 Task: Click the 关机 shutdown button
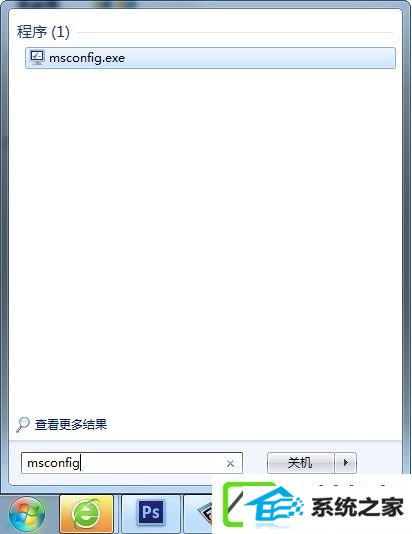pos(300,463)
